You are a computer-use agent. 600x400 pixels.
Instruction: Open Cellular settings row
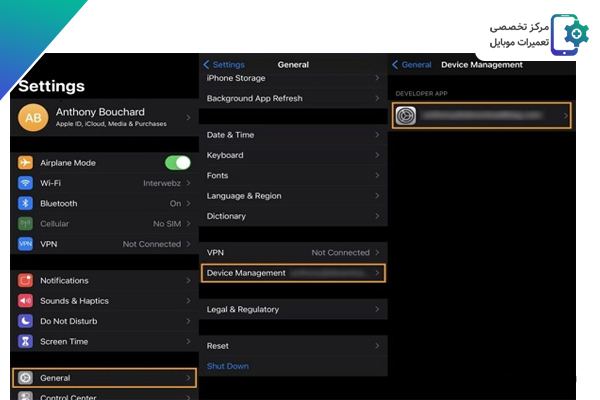pyautogui.click(x=105, y=224)
